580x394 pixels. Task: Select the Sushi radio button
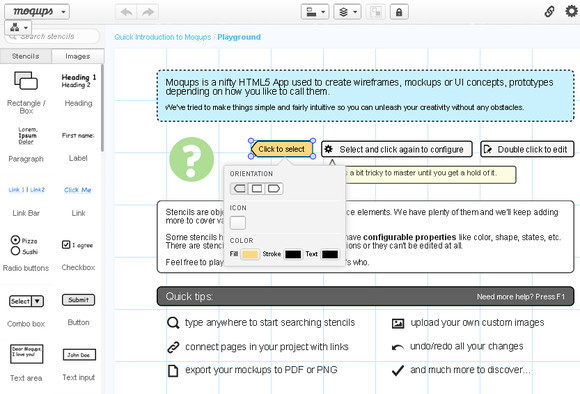click(x=15, y=251)
